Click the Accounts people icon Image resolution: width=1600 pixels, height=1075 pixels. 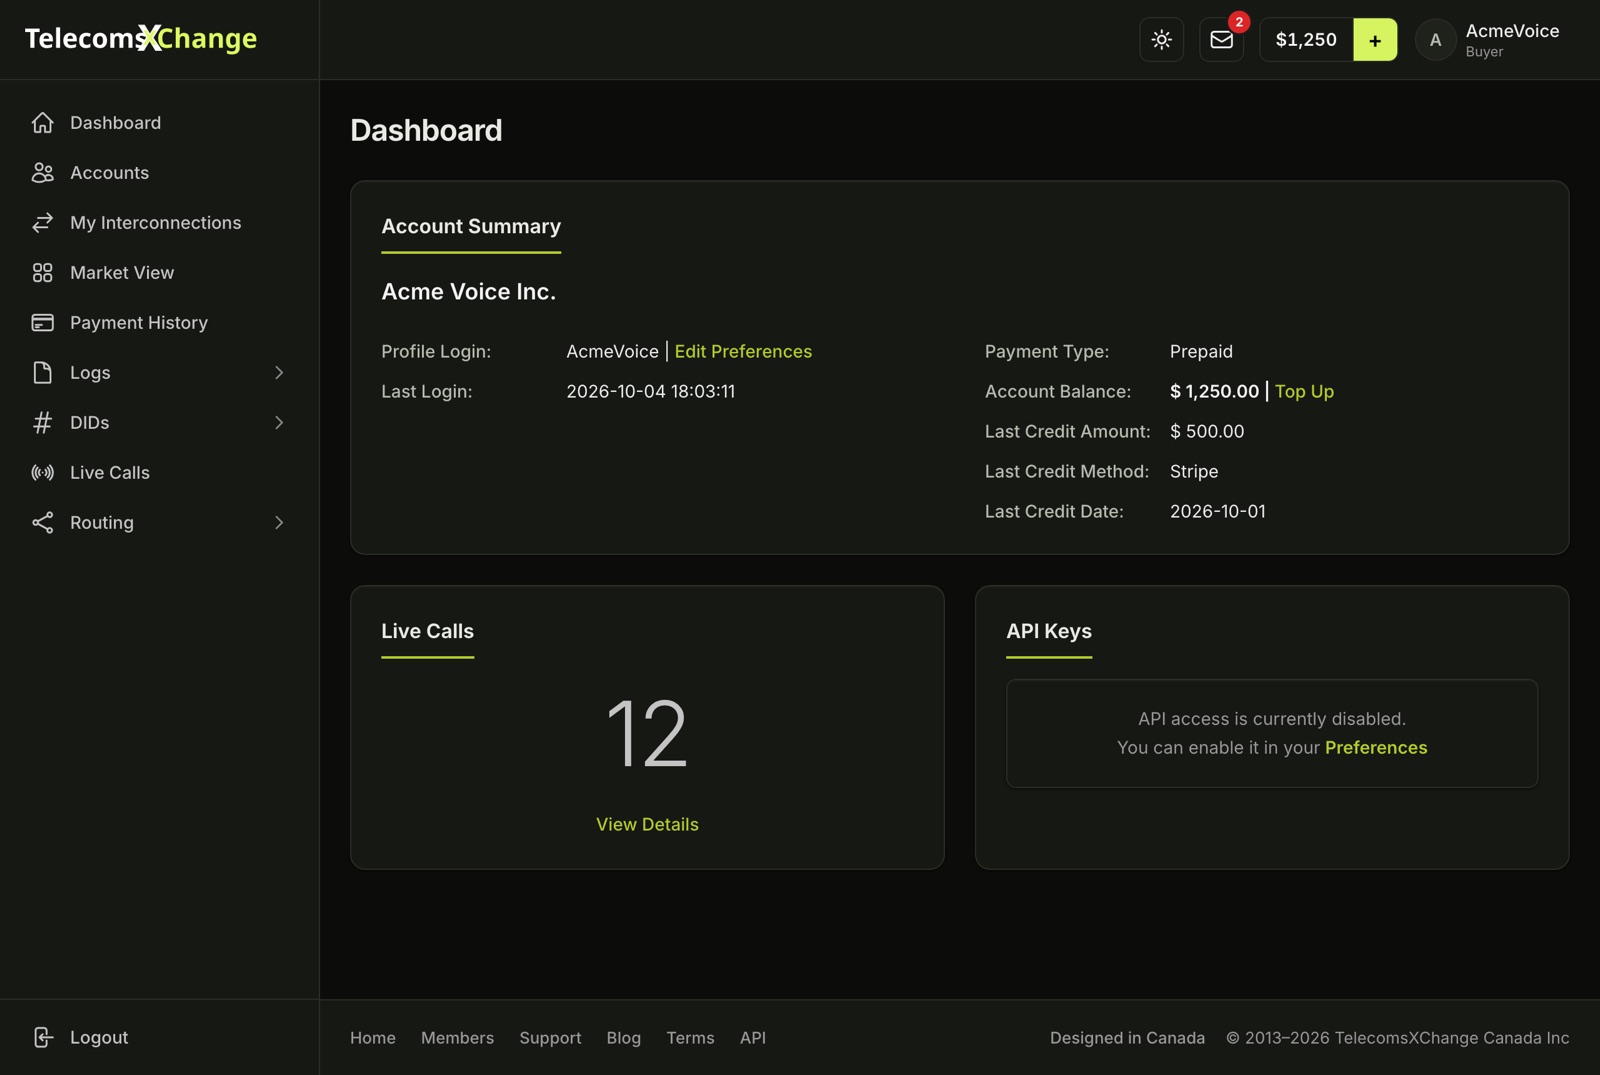[x=42, y=172]
